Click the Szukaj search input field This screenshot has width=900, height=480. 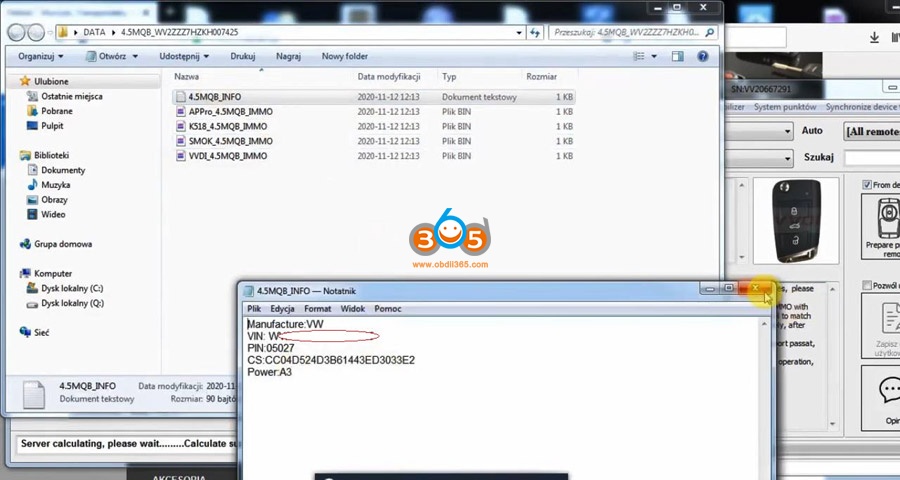tap(872, 157)
